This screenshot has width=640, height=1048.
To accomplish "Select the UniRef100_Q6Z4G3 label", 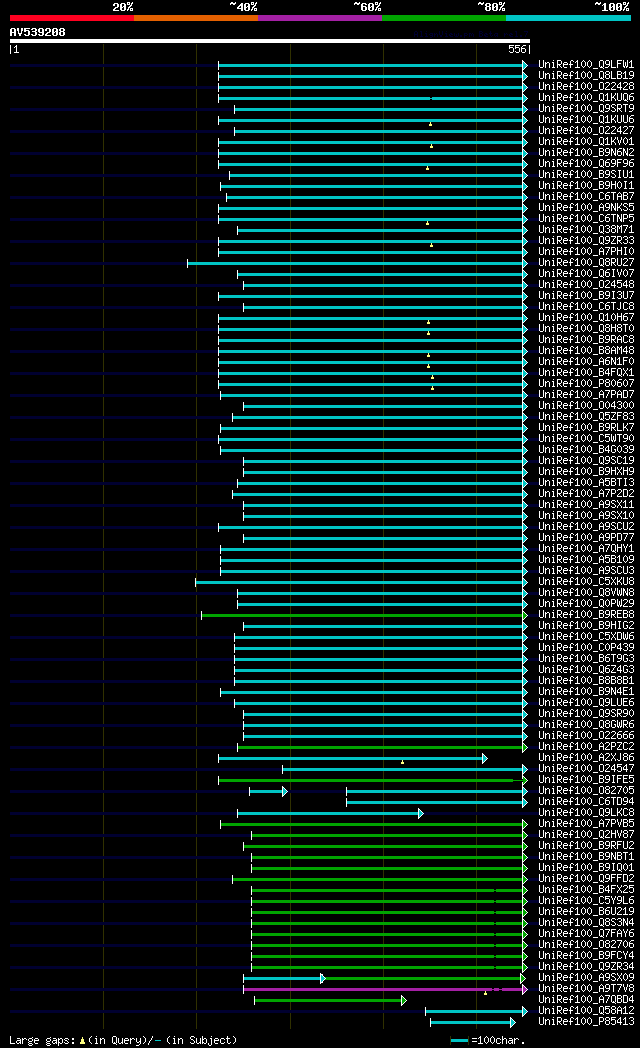I will pyautogui.click(x=586, y=670).
